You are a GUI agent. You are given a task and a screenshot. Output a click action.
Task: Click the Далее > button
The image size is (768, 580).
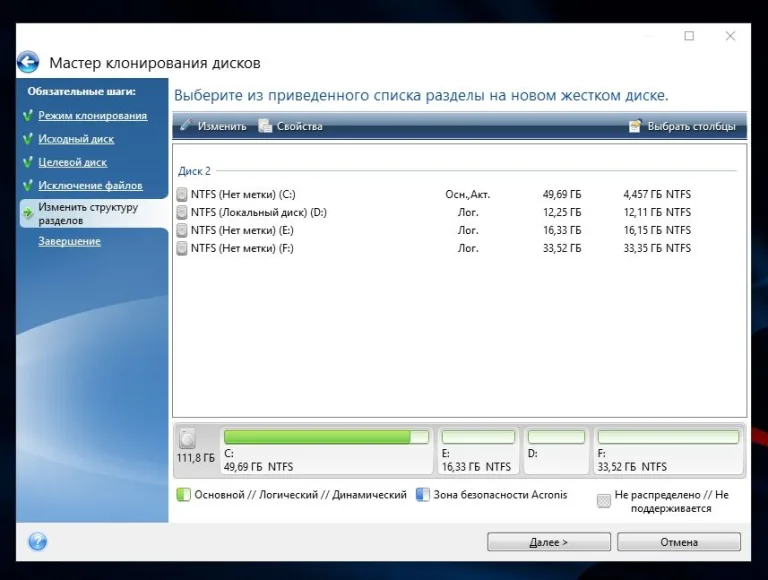(549, 542)
